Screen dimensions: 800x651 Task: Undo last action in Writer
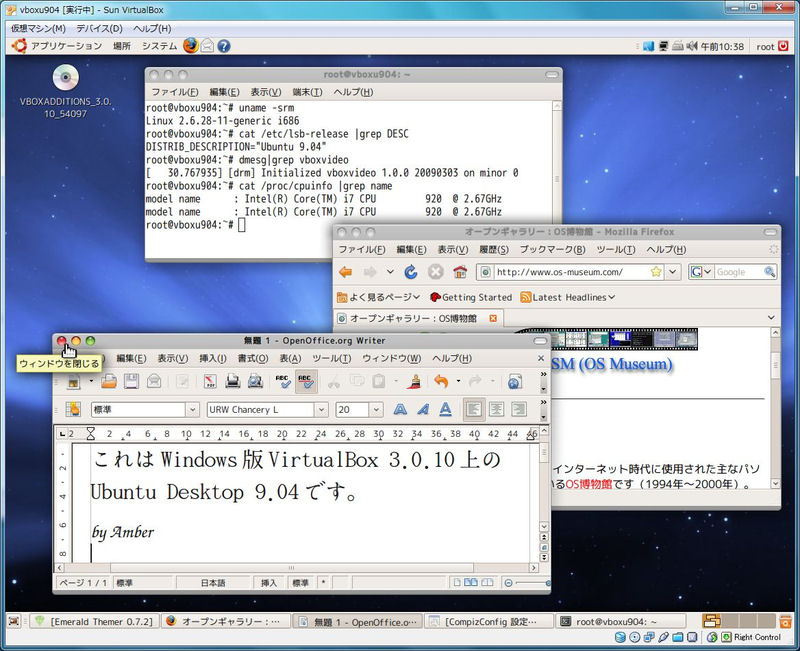pyautogui.click(x=441, y=381)
